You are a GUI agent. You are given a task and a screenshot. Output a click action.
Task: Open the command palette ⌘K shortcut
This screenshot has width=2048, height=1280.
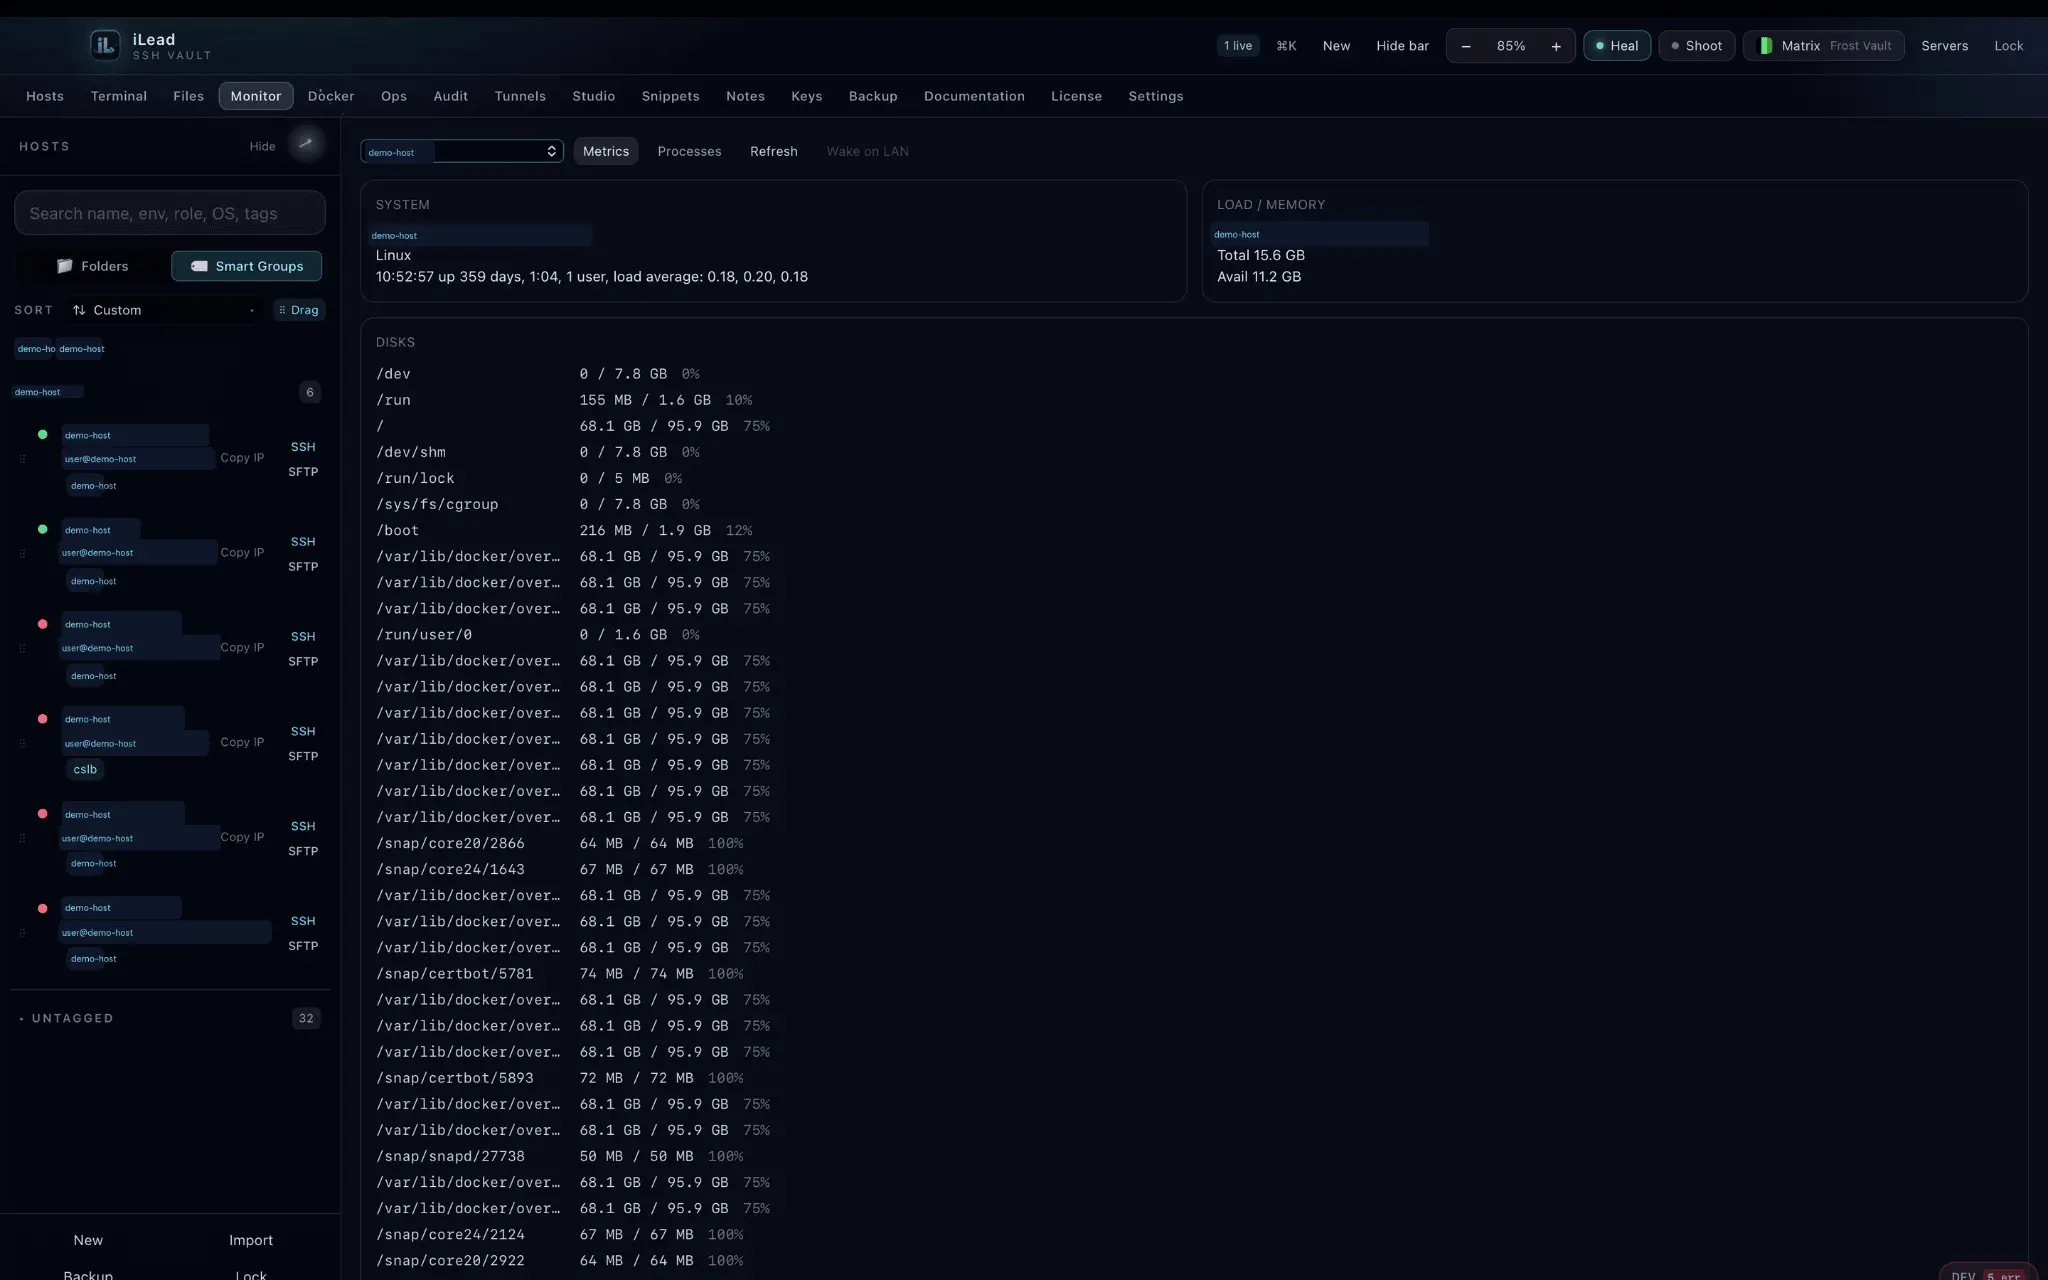click(x=1286, y=46)
